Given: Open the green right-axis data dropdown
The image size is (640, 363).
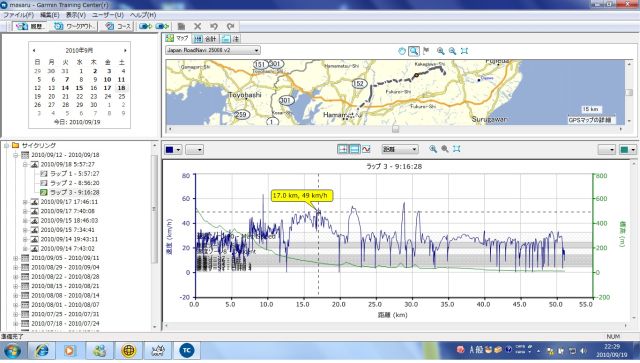Looking at the screenshot, I should click(628, 150).
